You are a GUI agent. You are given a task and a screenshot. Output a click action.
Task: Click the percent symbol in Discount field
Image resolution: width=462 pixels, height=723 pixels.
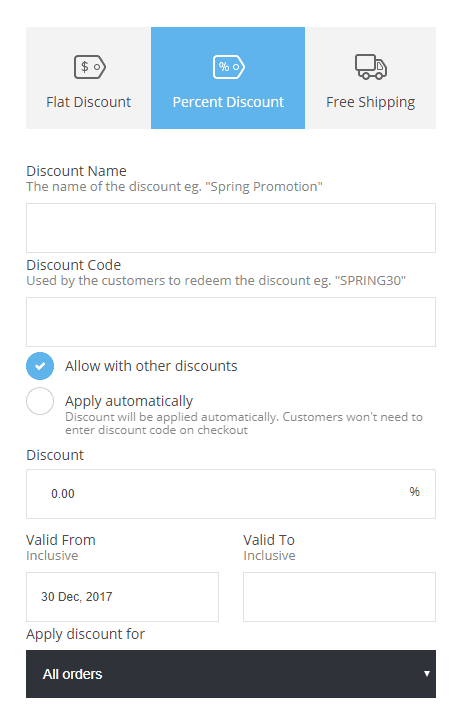click(415, 492)
